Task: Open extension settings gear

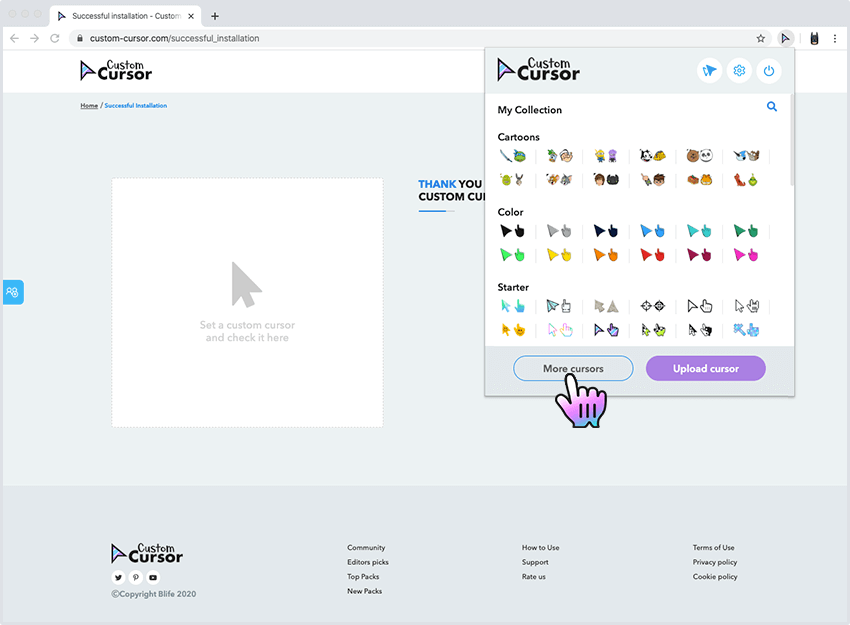Action: 739,70
